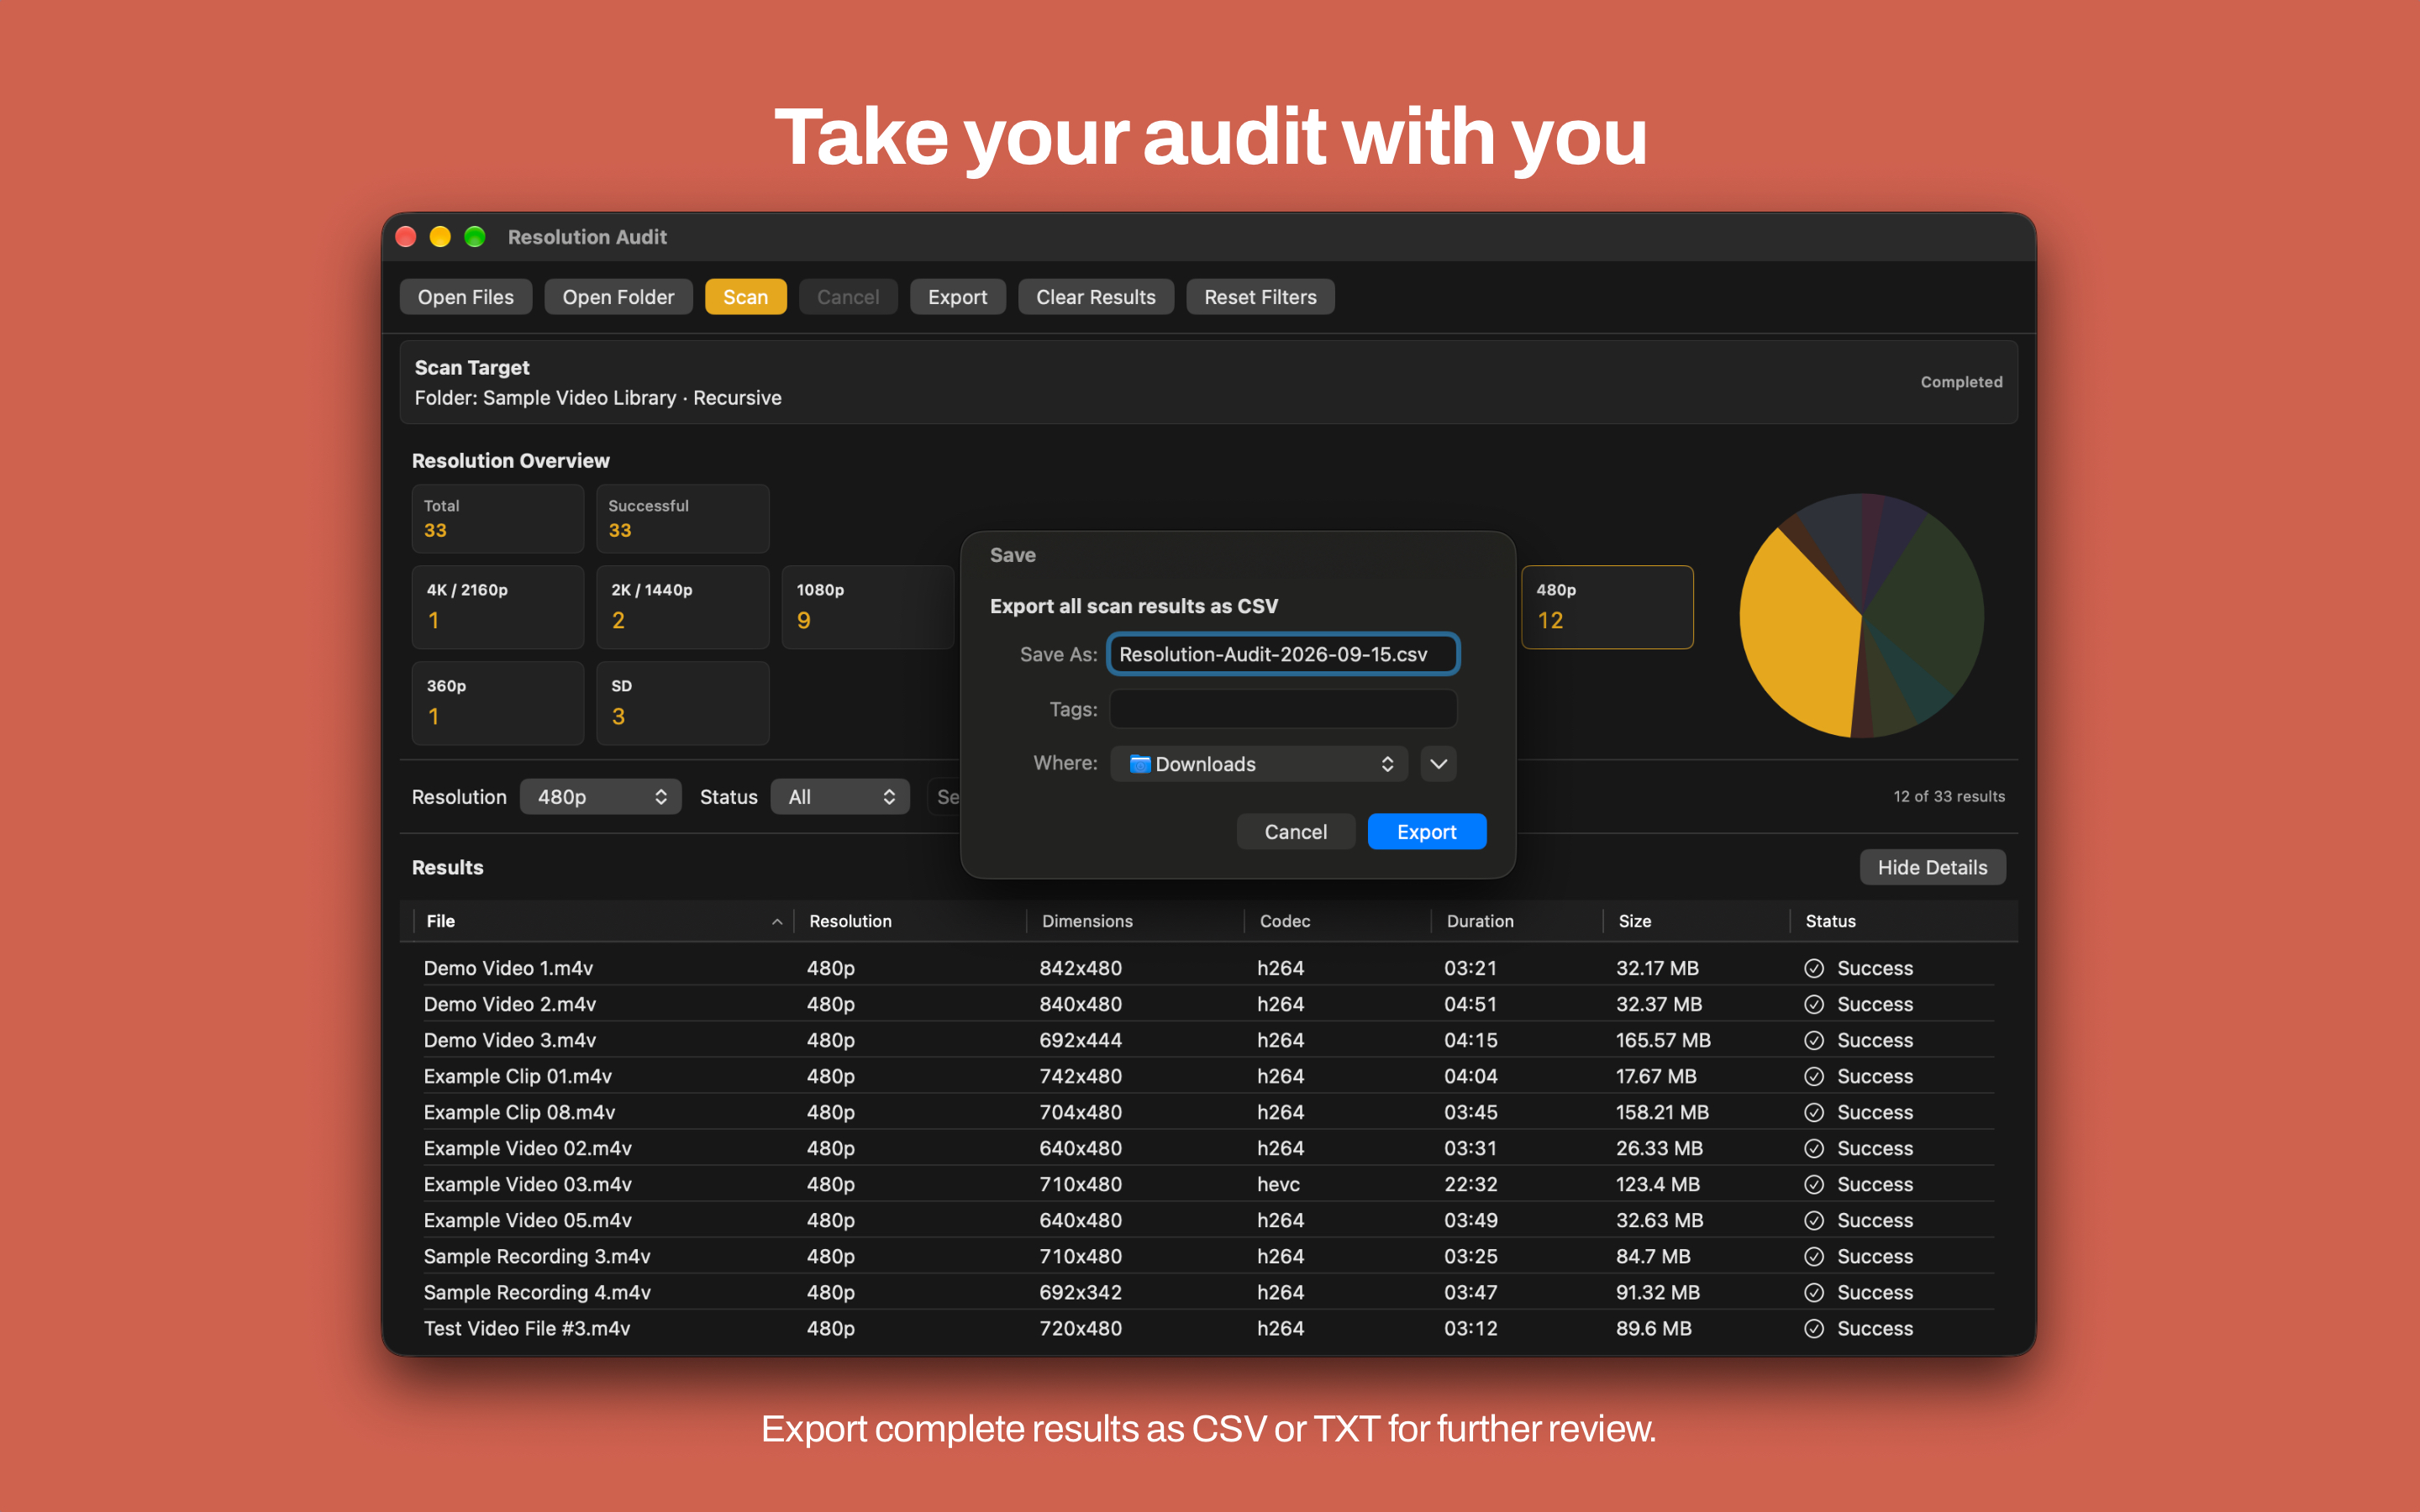2420x1512 pixels.
Task: Sort by the Size column header
Action: click(x=1697, y=921)
